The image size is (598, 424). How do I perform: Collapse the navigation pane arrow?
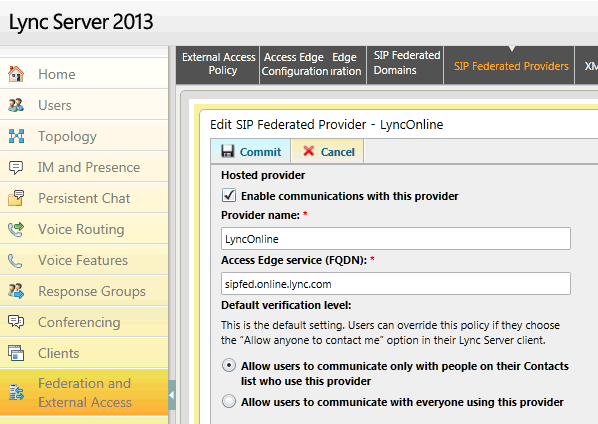click(x=172, y=395)
